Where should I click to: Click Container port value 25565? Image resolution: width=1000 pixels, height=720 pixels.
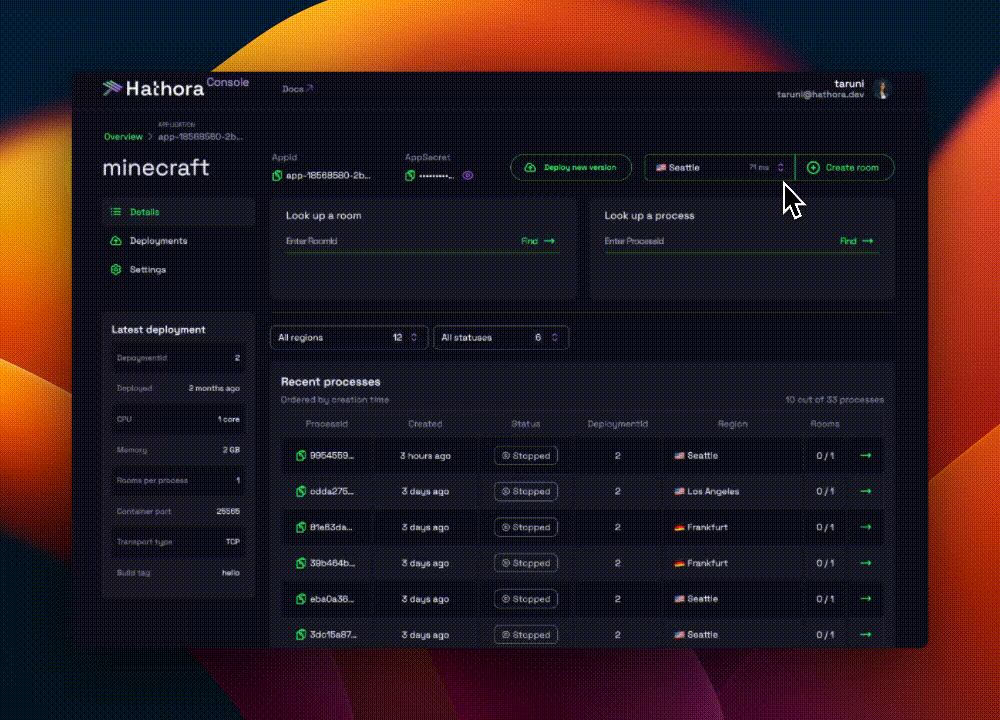(x=228, y=511)
